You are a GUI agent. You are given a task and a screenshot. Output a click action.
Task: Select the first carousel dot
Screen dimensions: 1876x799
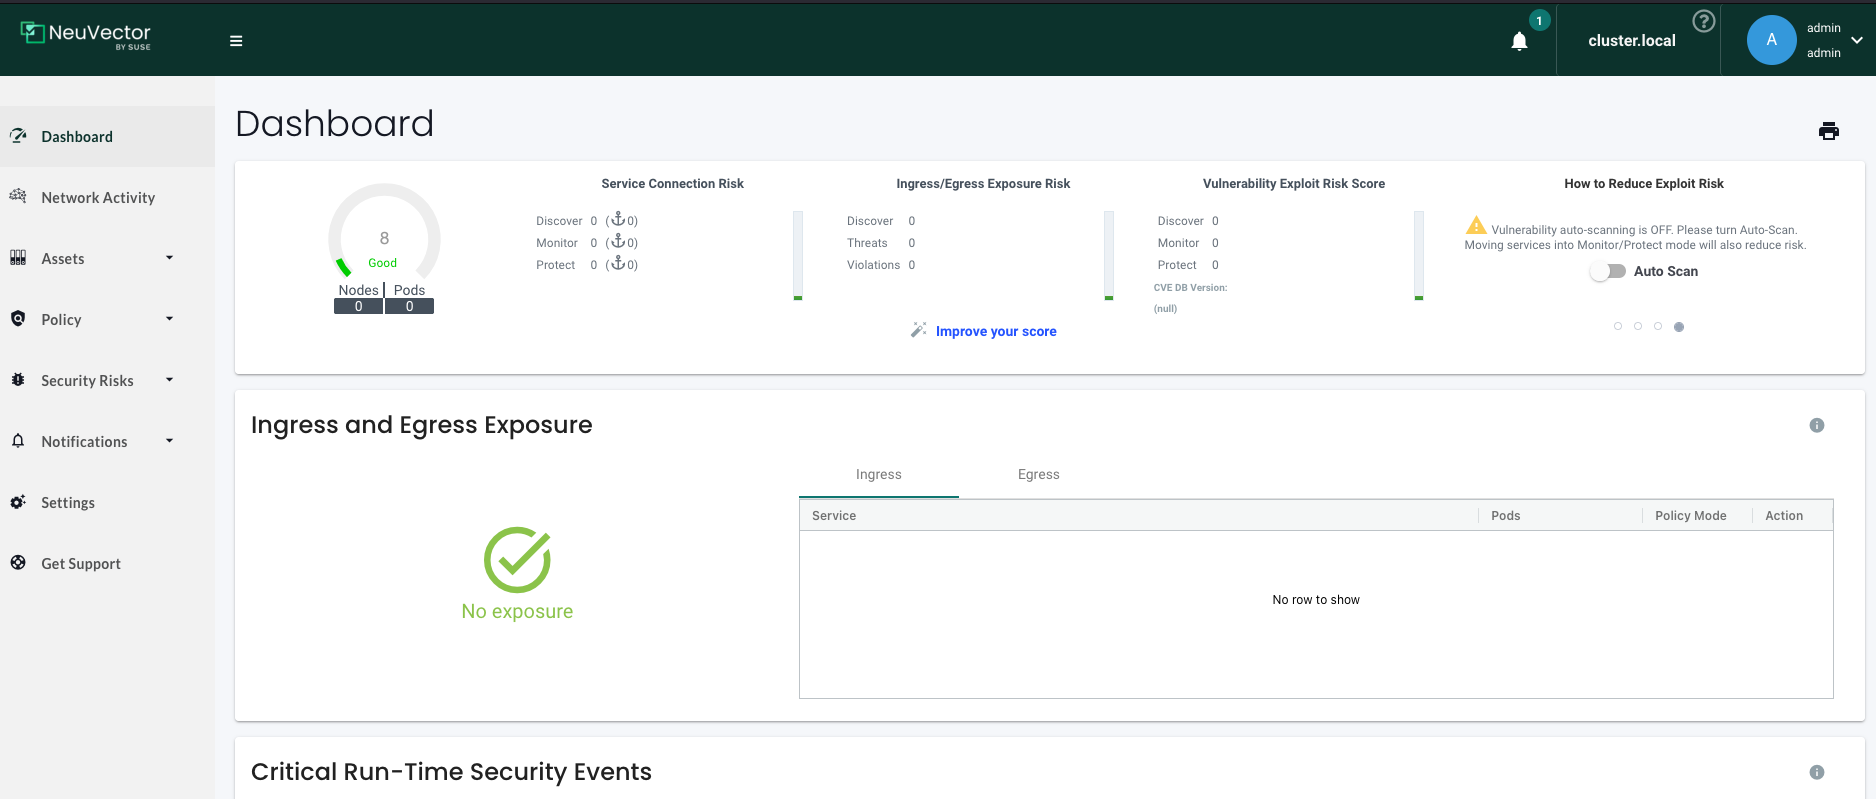(x=1618, y=326)
